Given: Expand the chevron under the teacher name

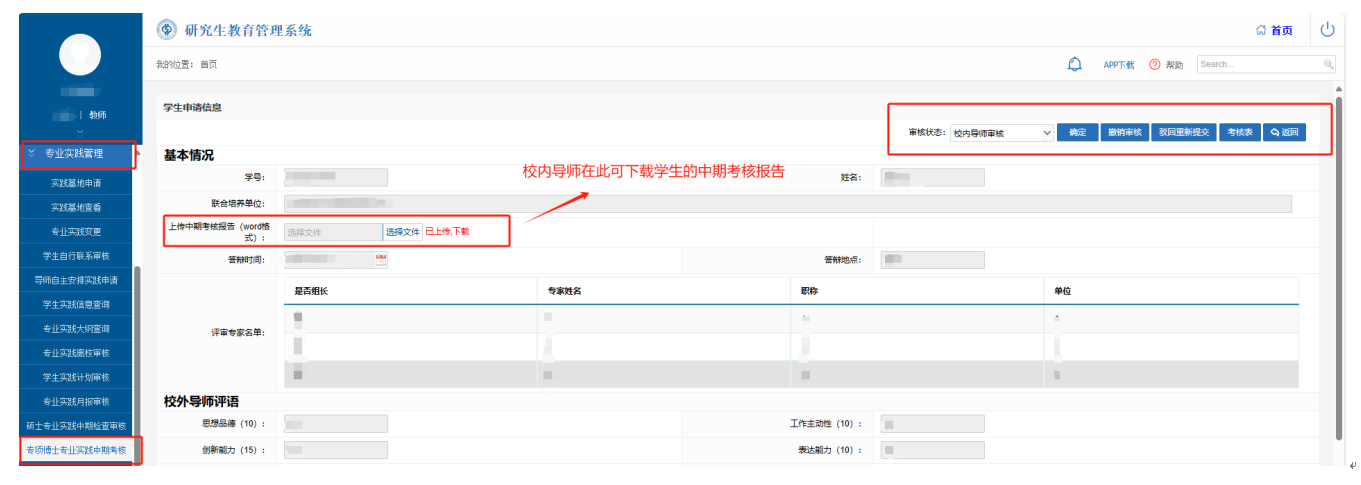Looking at the screenshot, I should click(80, 131).
